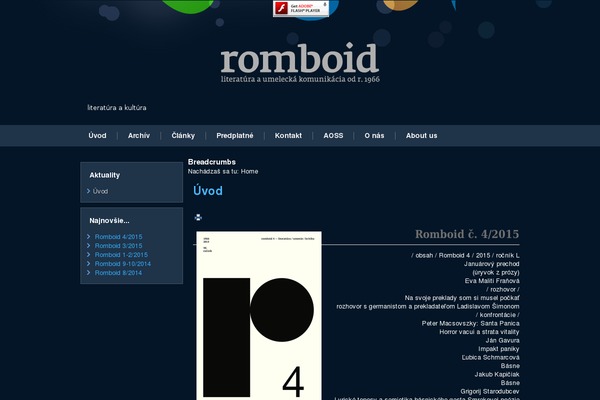Click the Aktuality panel heading
This screenshot has height=400, width=600.
104,175
